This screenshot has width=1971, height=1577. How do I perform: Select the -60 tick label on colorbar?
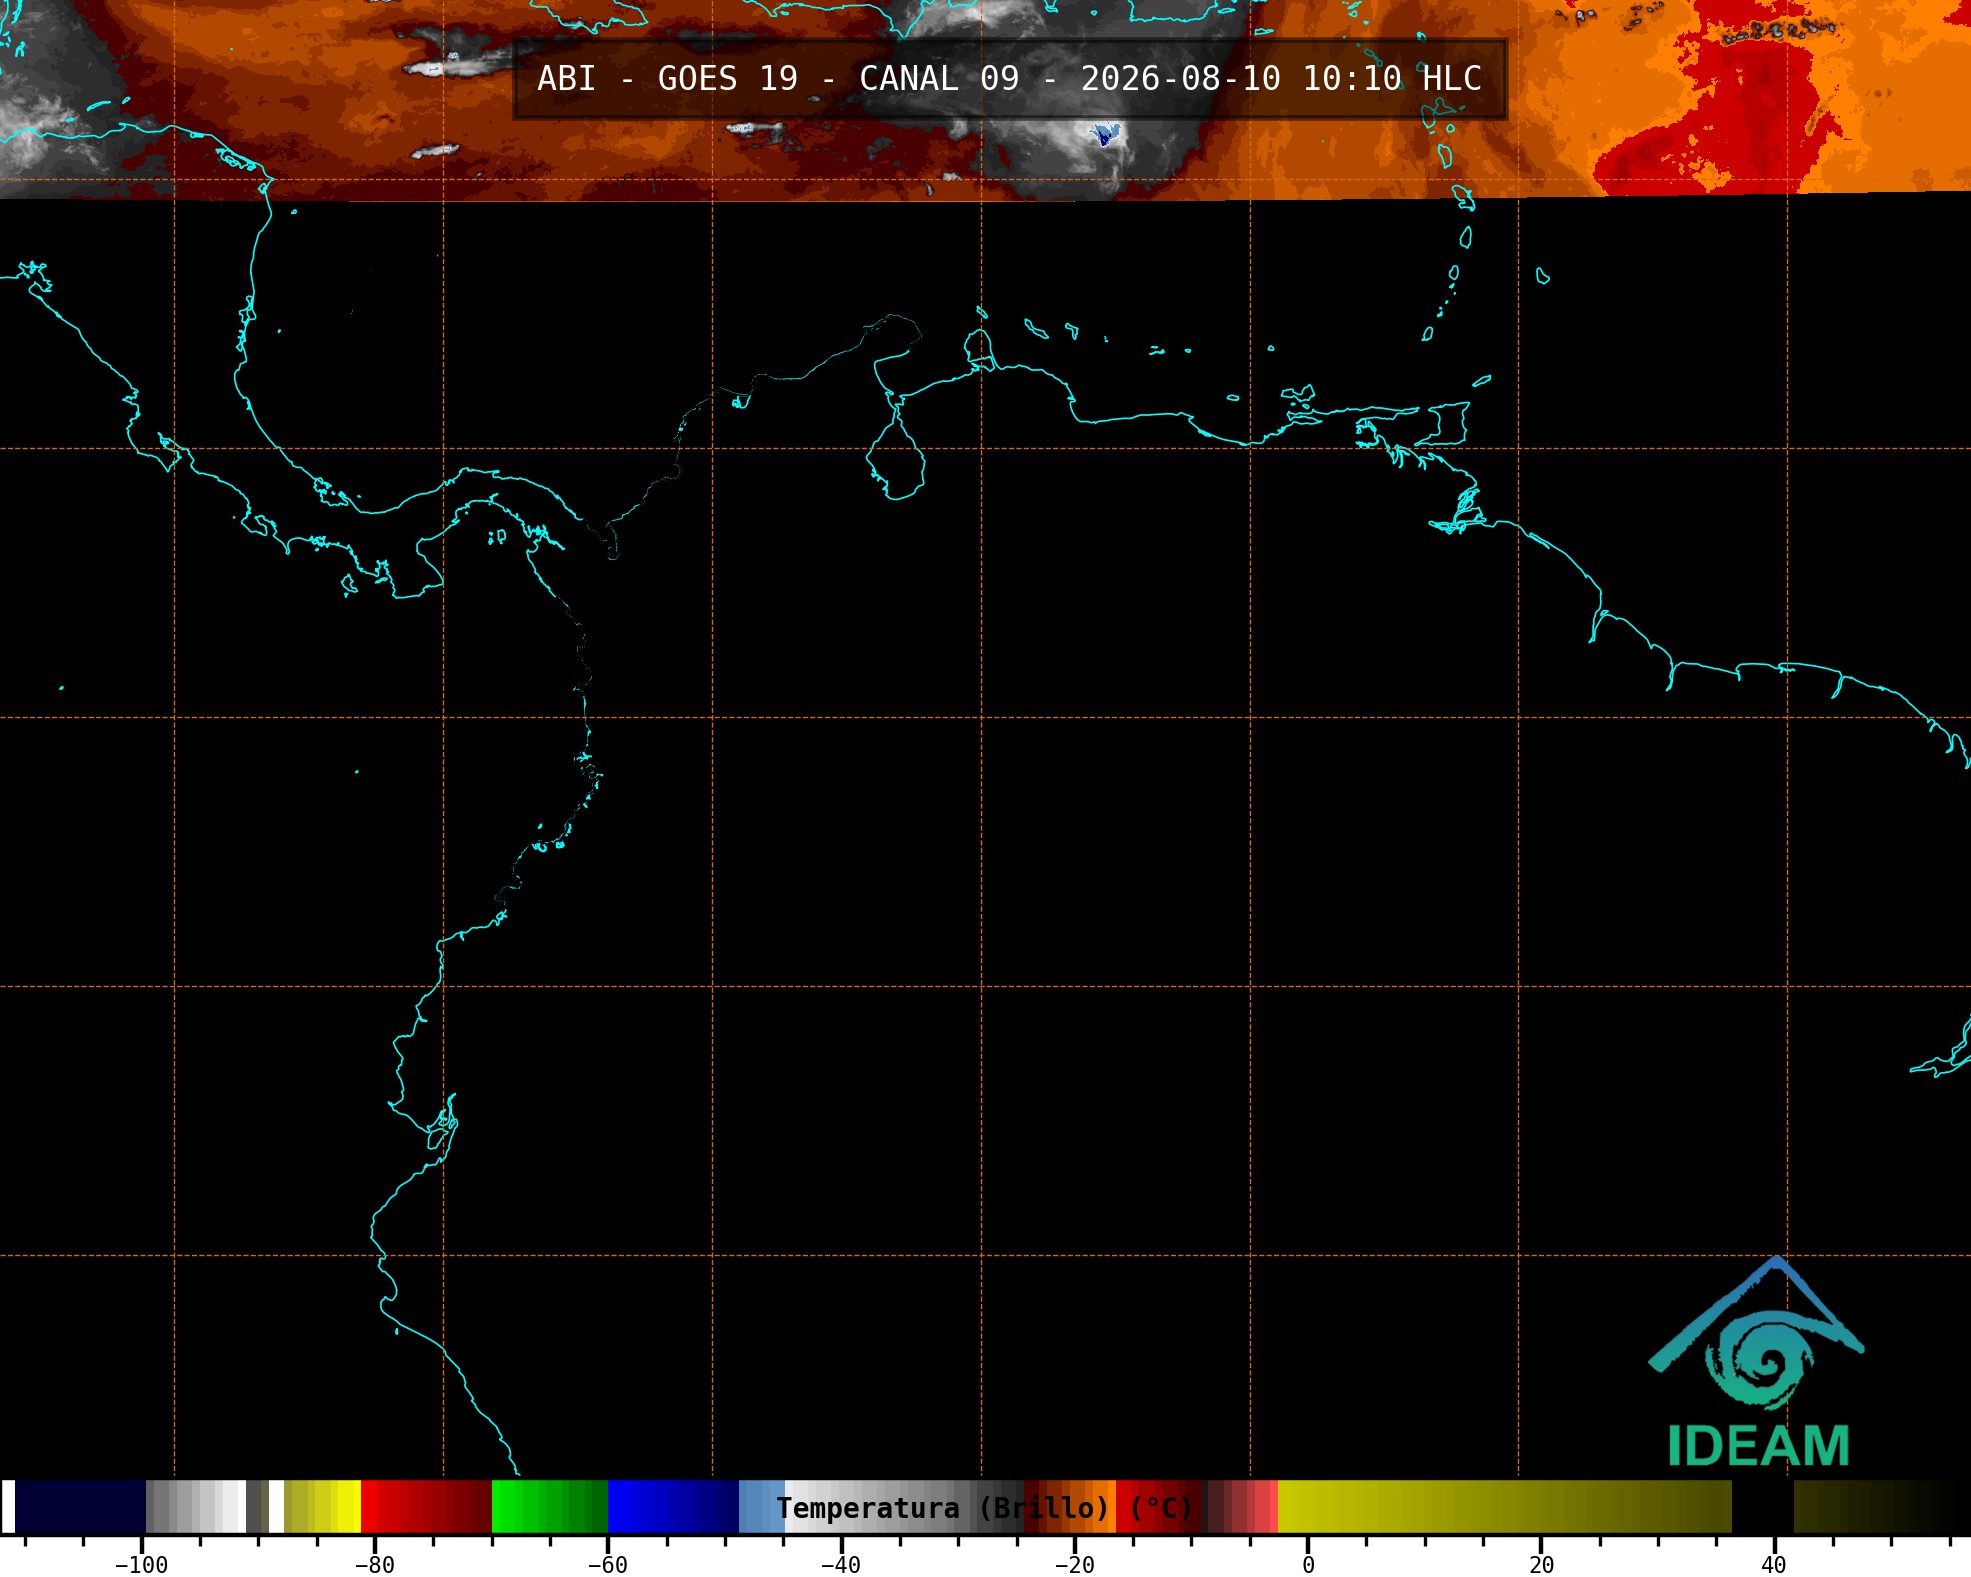pyautogui.click(x=607, y=1565)
